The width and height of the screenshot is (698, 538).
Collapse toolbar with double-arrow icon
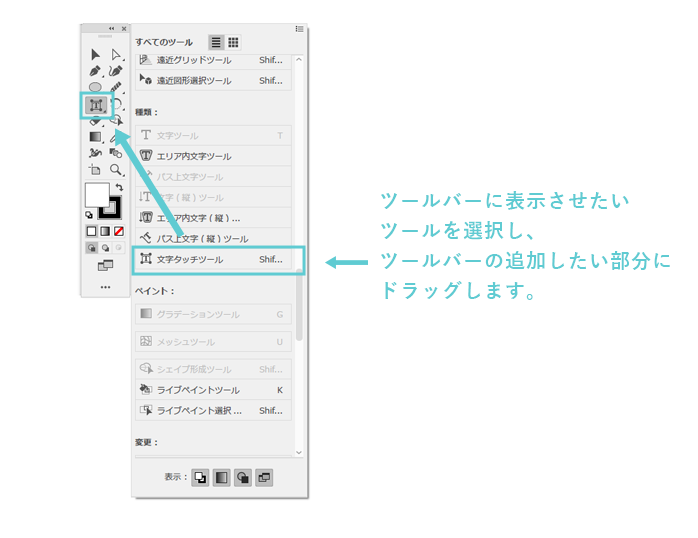point(111,29)
